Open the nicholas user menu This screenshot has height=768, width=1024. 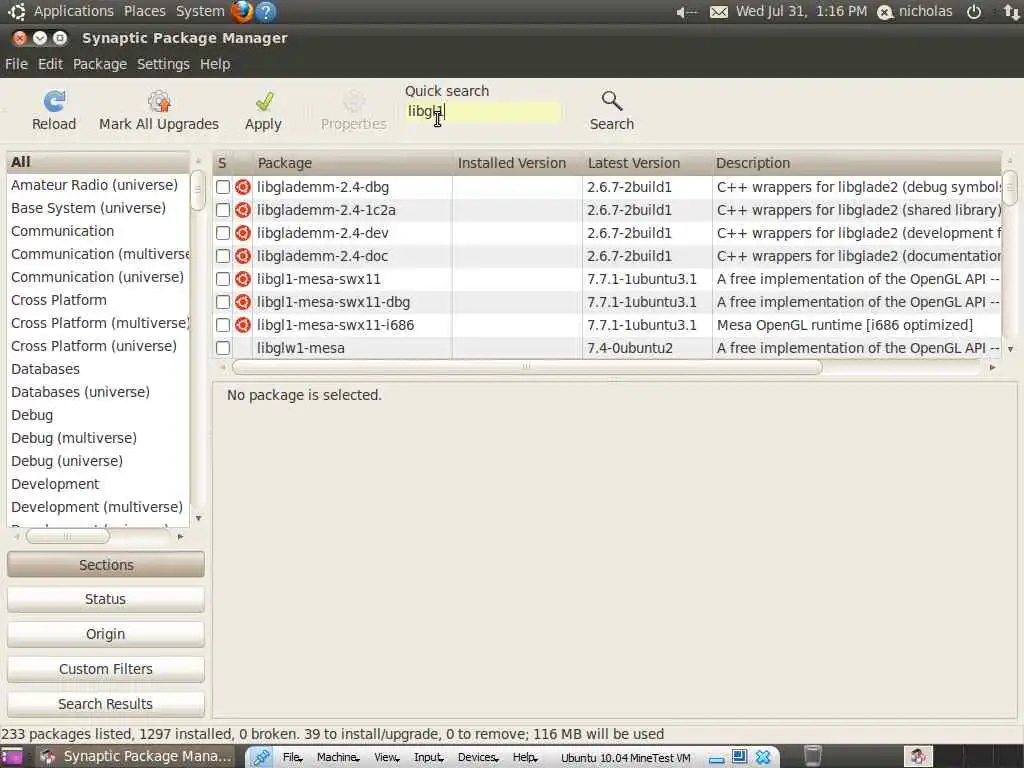(x=915, y=12)
